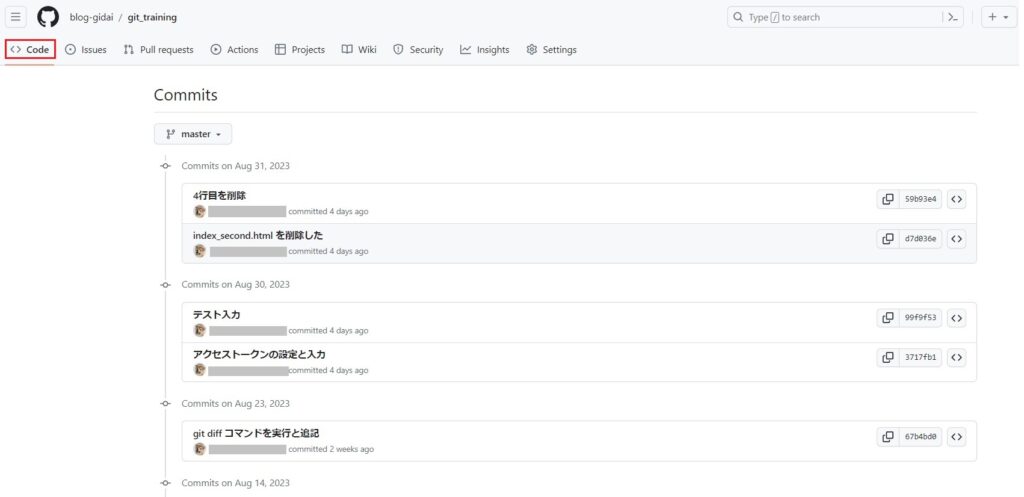This screenshot has height=497, width=1024.
Task: Browse repository at commit 3717fb1
Action: coord(957,357)
